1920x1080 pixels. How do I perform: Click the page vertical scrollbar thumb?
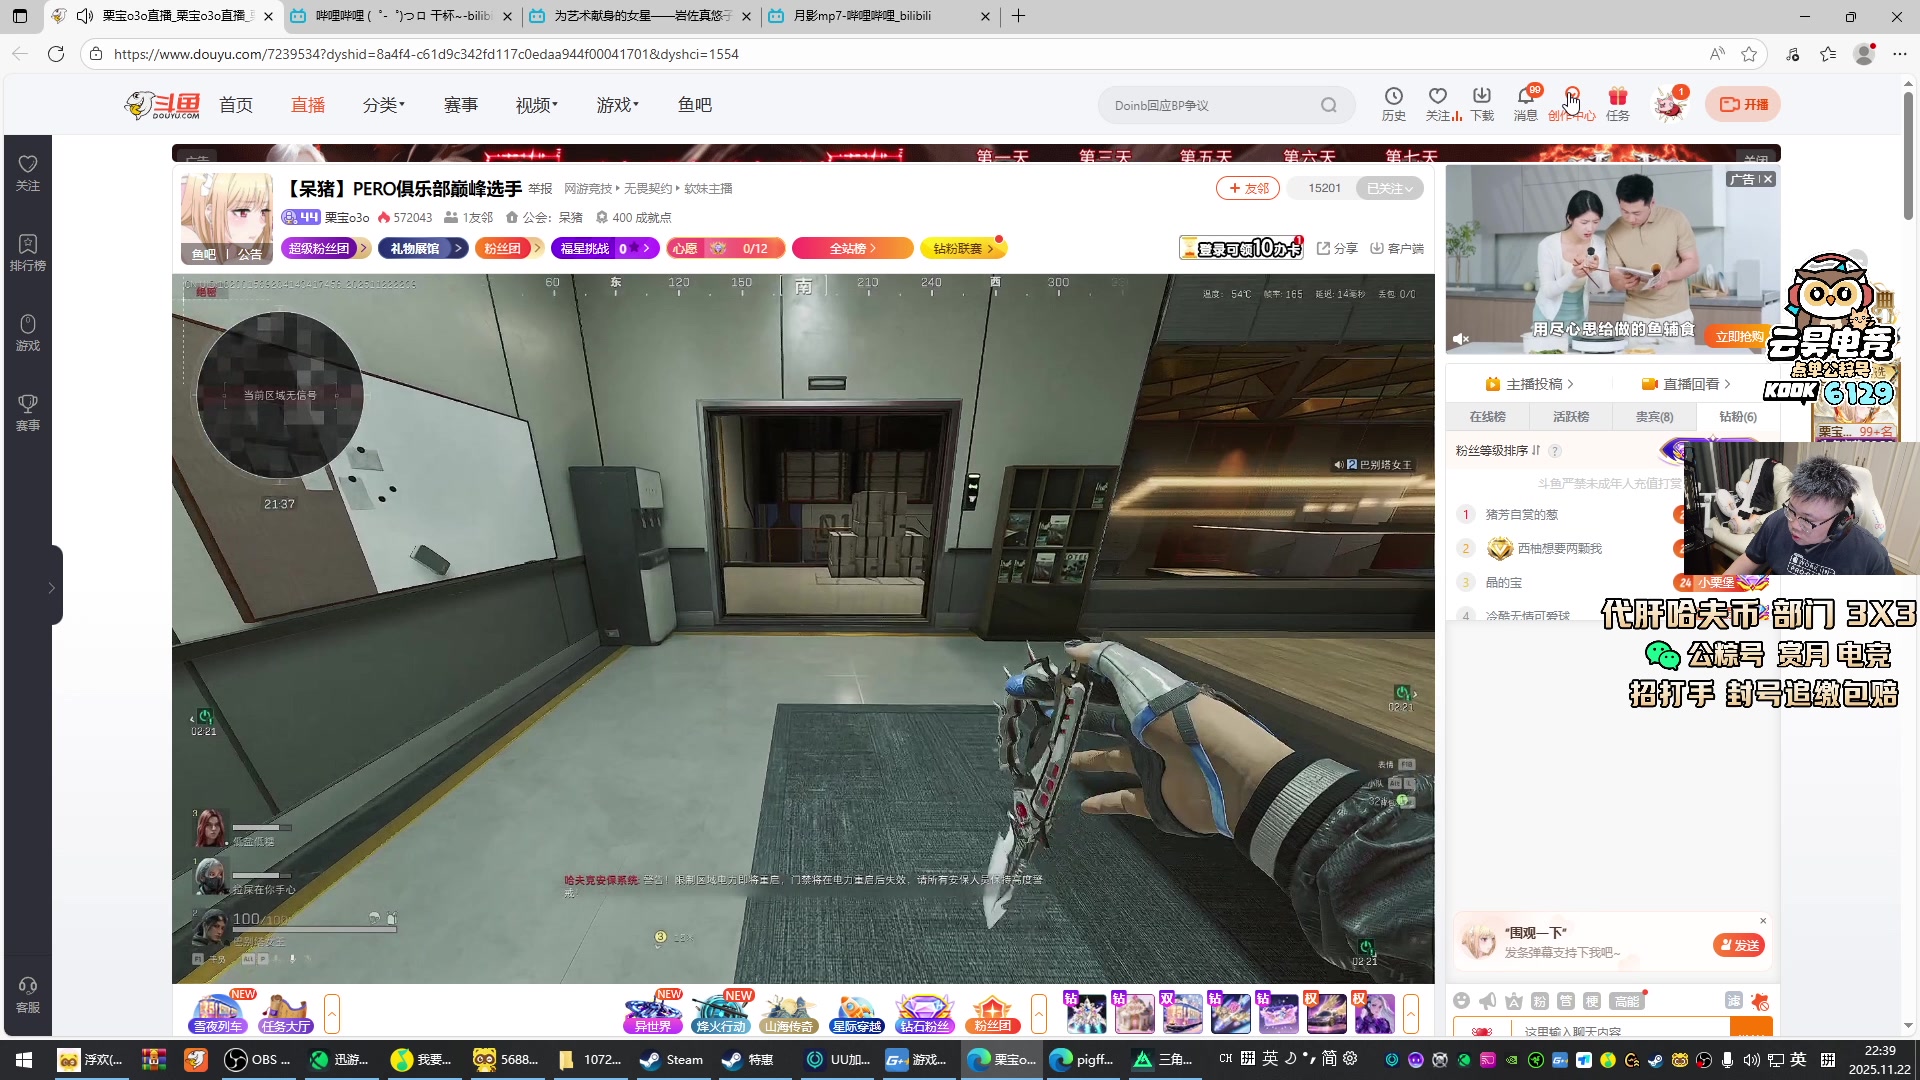(x=1908, y=155)
